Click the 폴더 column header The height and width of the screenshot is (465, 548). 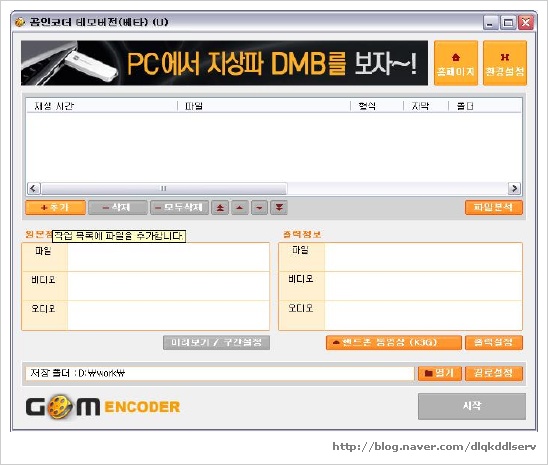[485, 106]
